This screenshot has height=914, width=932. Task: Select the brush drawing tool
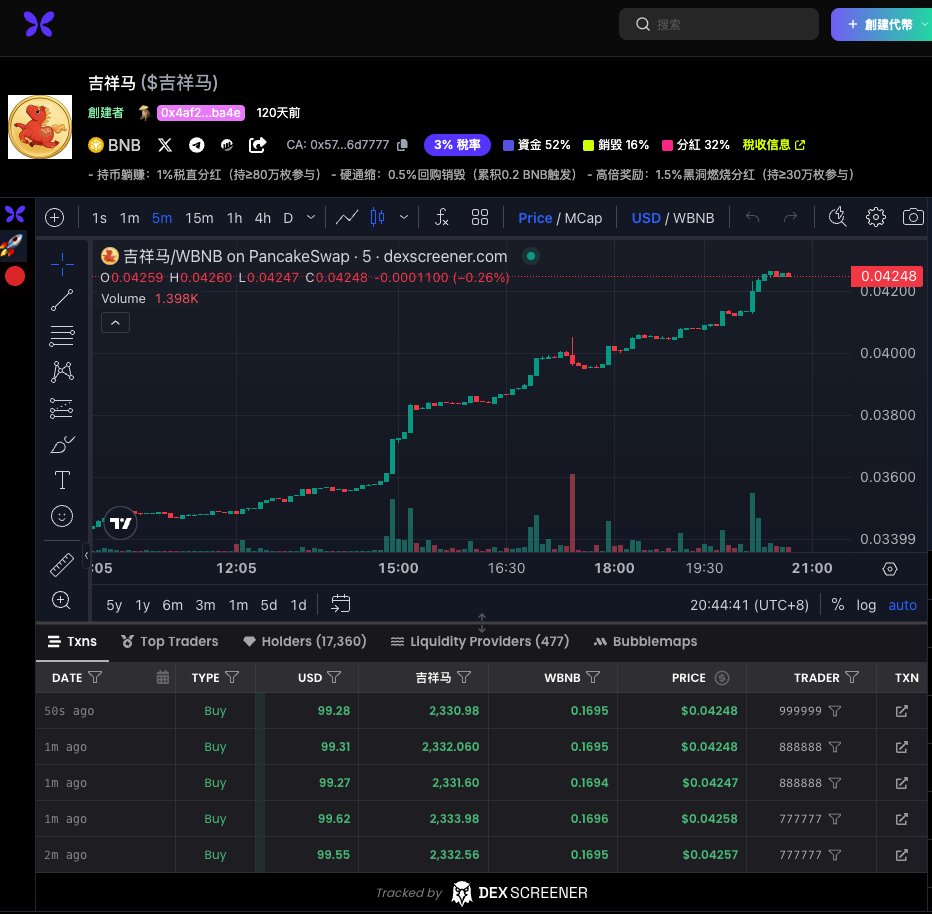(62, 445)
